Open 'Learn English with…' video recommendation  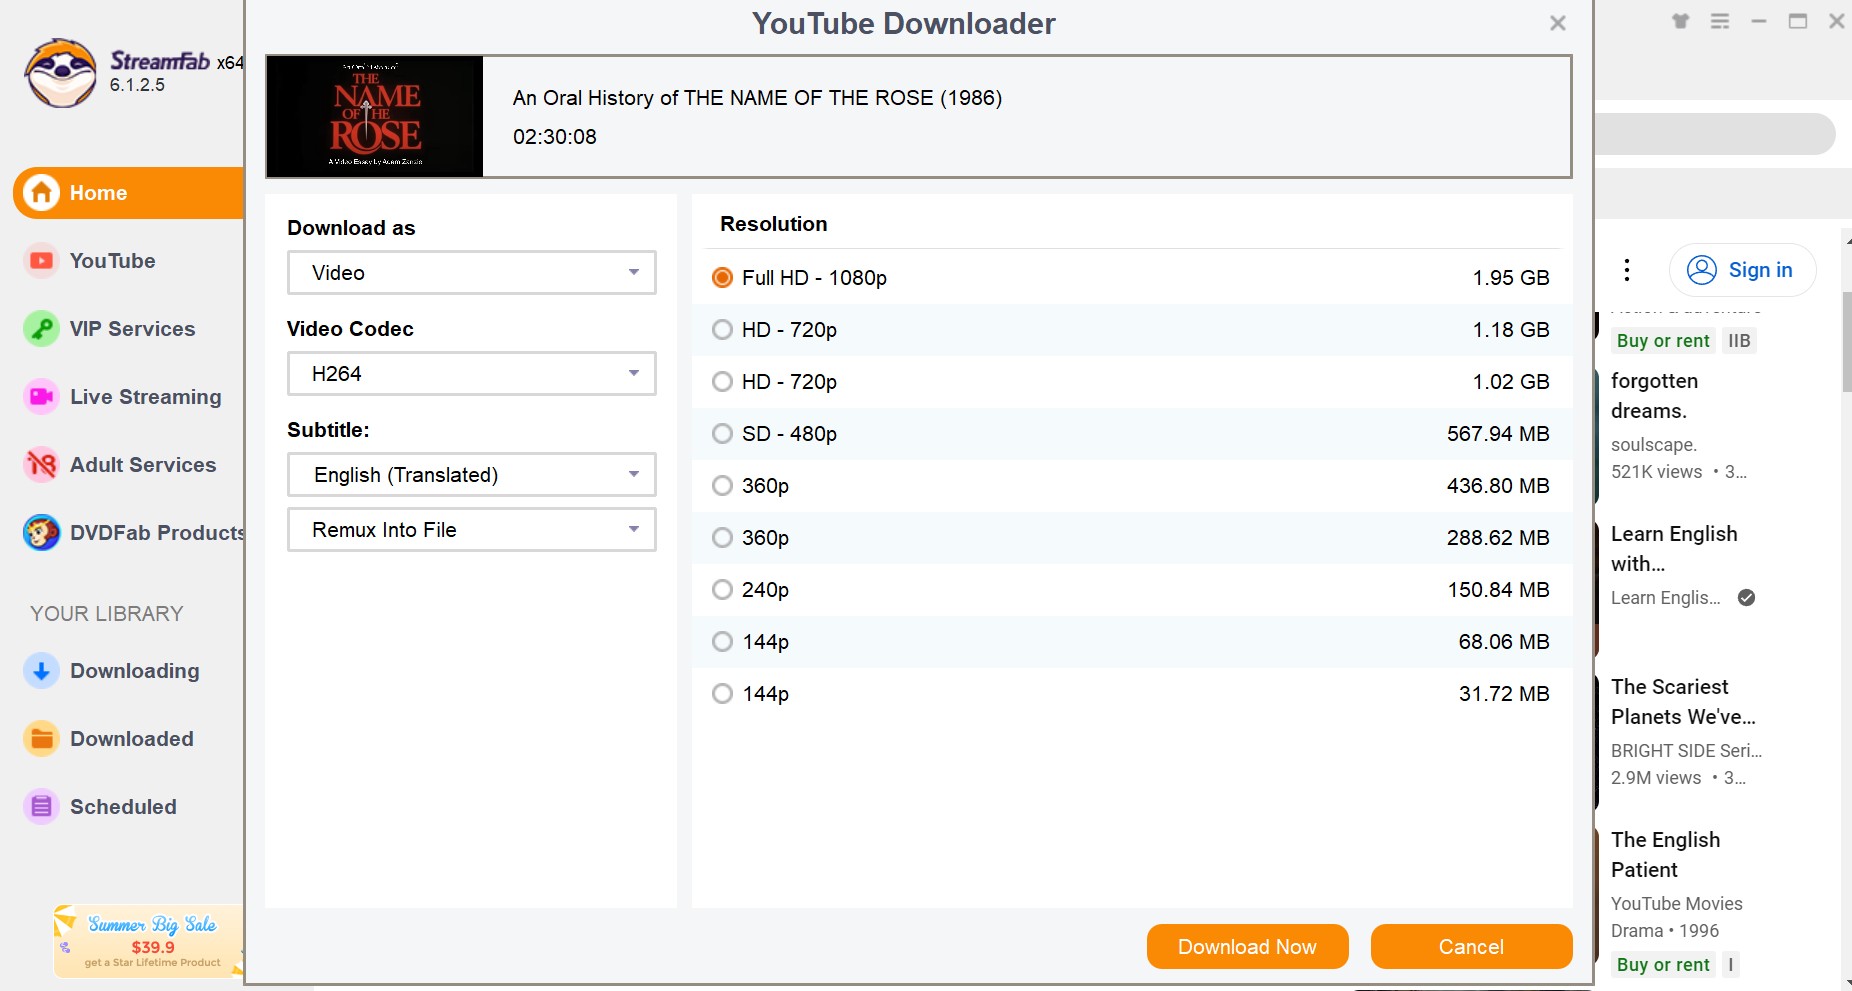point(1674,549)
